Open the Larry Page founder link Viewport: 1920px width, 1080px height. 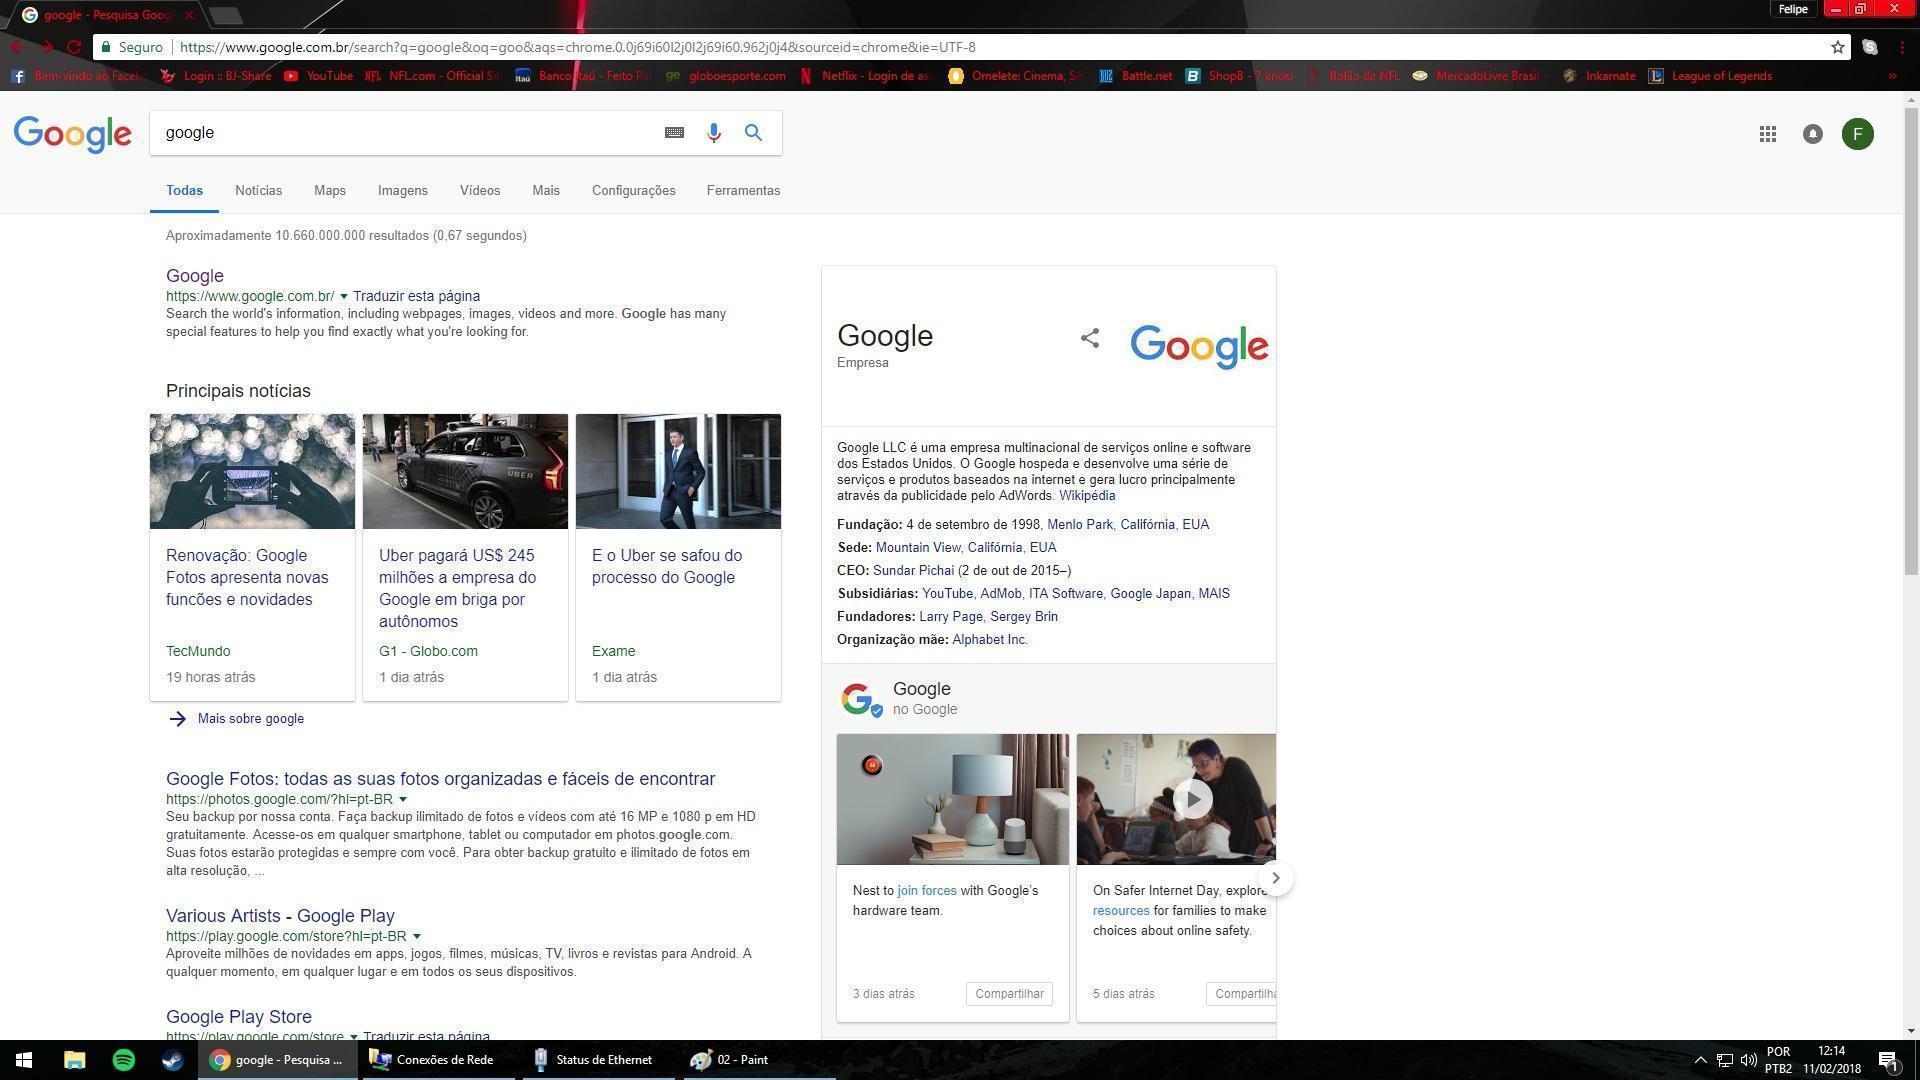point(951,617)
